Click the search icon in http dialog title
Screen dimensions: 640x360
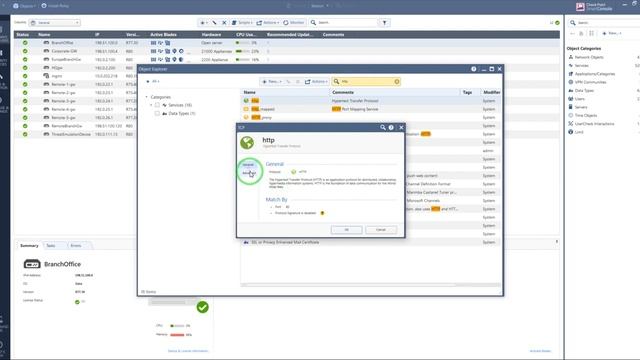click(x=383, y=127)
